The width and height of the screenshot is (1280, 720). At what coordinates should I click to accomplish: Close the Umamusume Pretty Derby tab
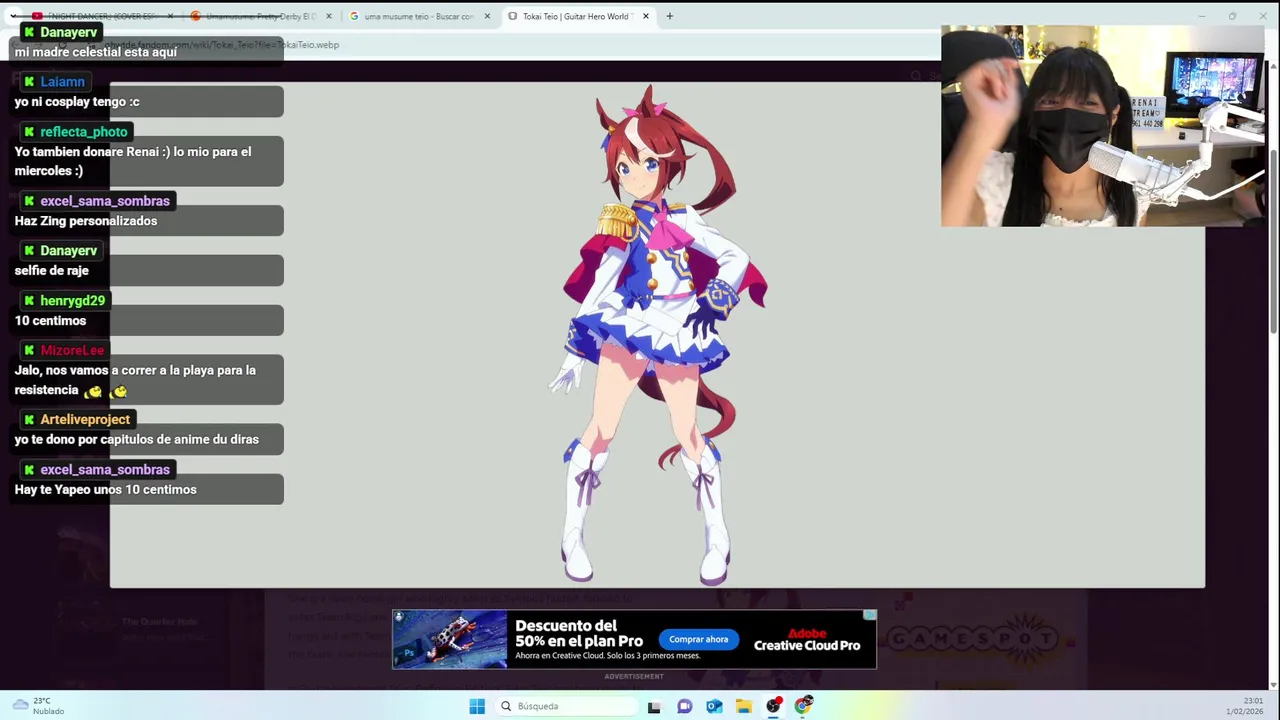(x=329, y=16)
